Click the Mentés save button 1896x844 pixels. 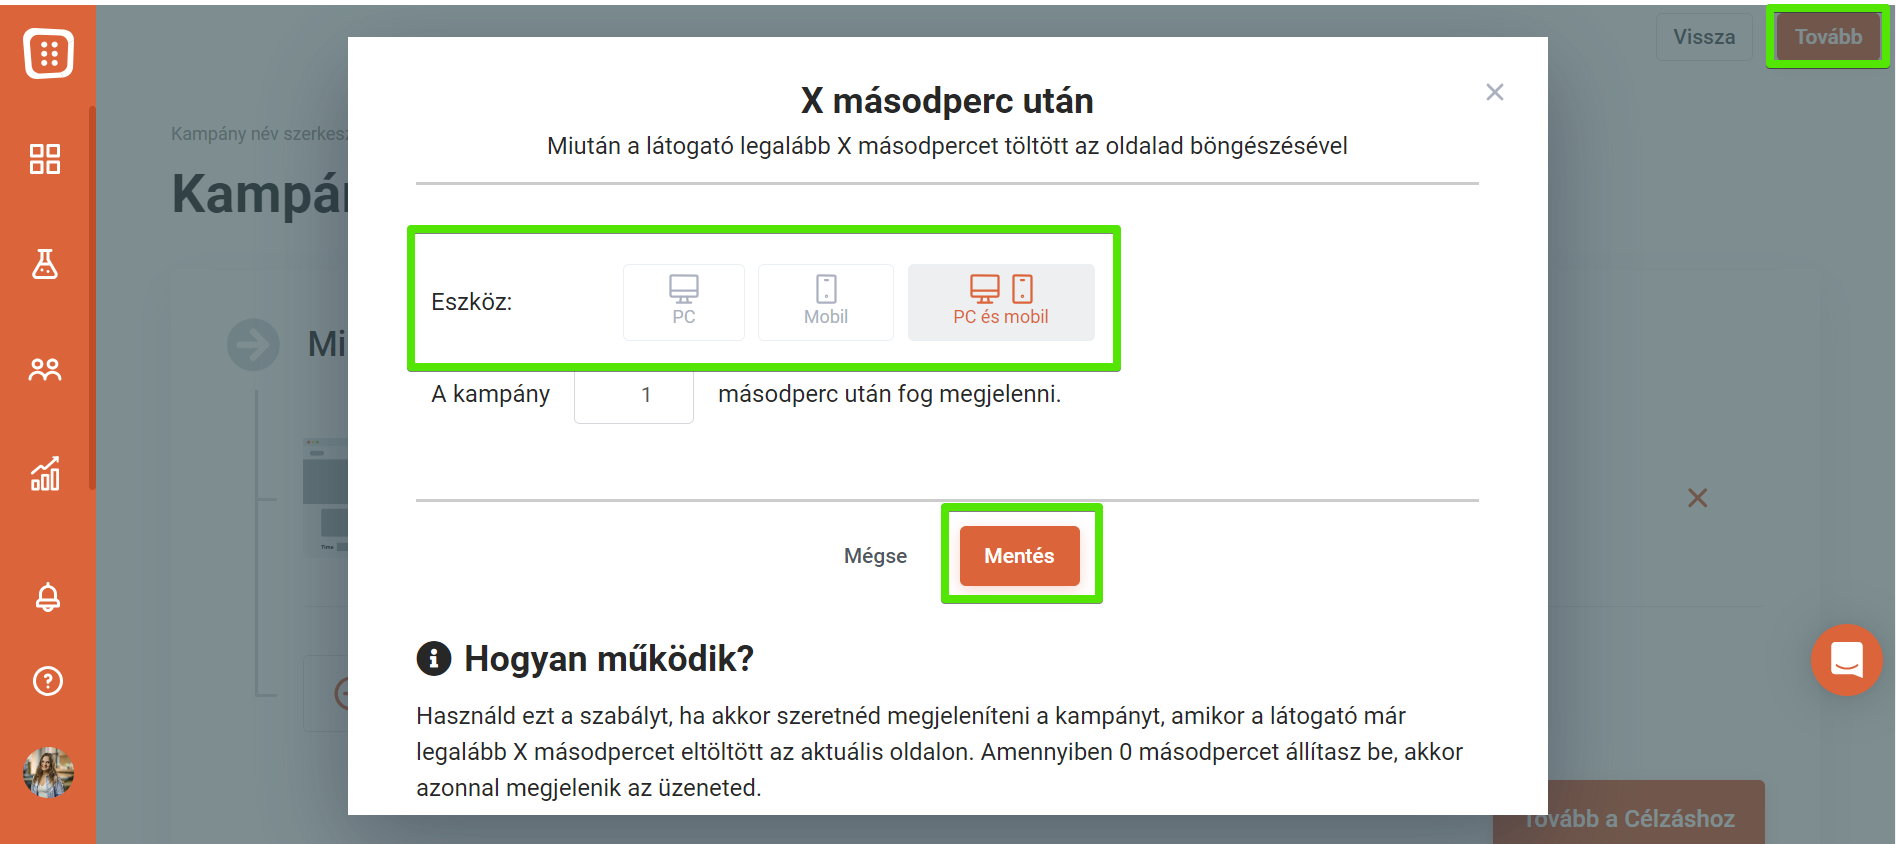tap(1020, 556)
